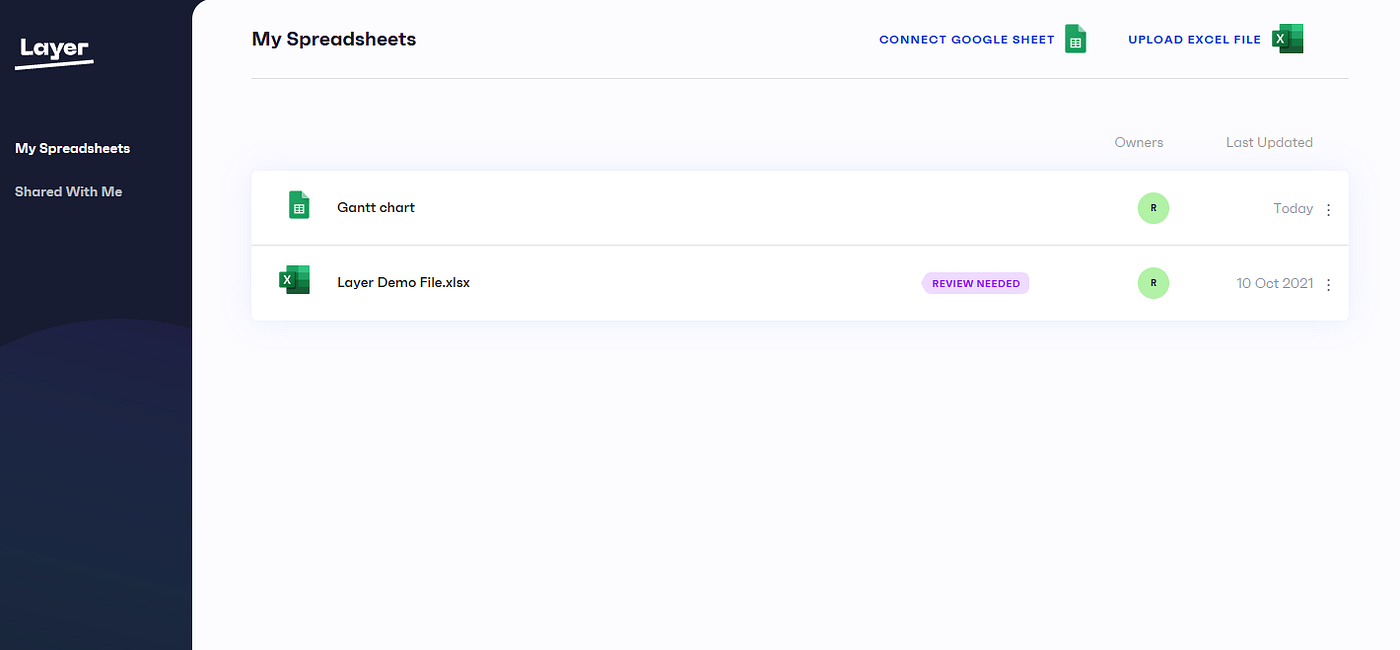Click the Connect Google Sheet button
1400x650 pixels.
(x=966, y=39)
